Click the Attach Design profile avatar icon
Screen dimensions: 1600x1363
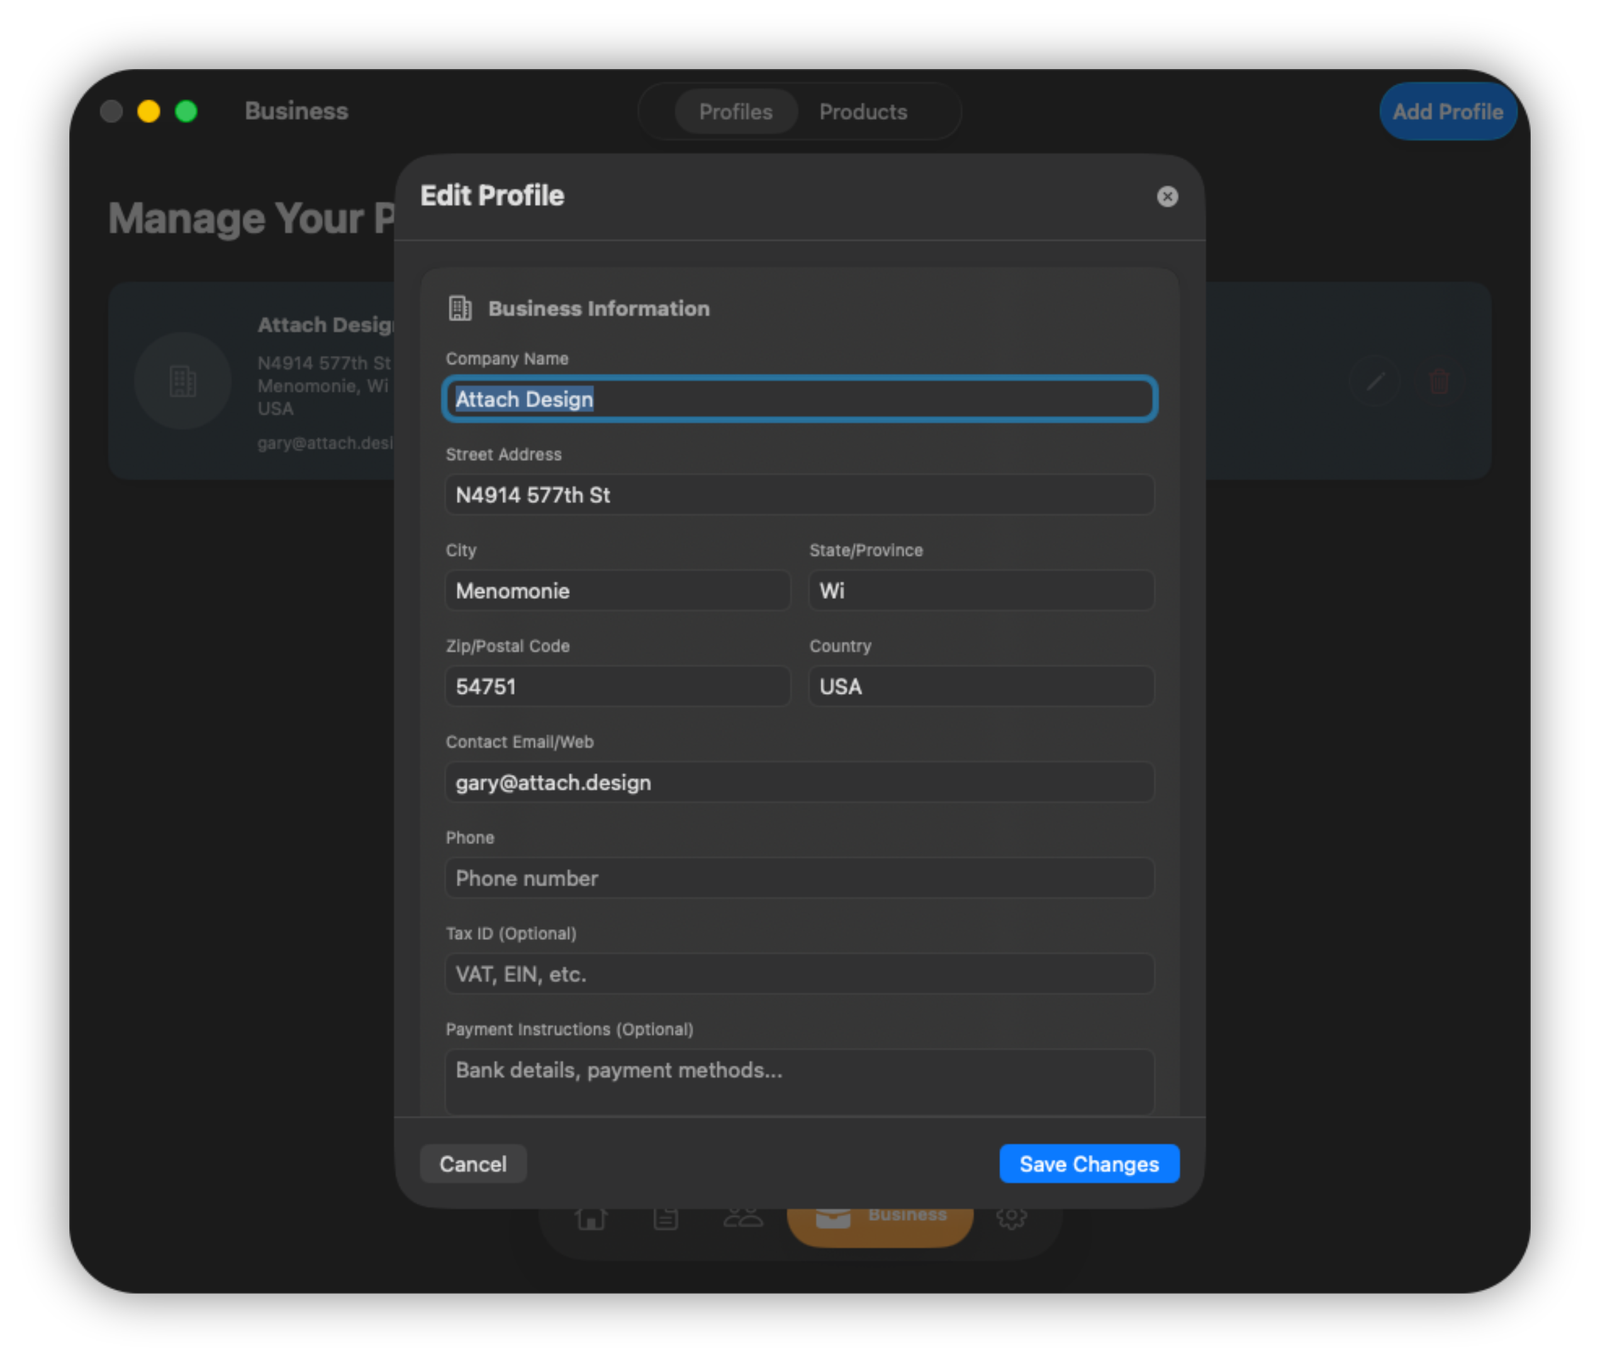click(x=182, y=381)
